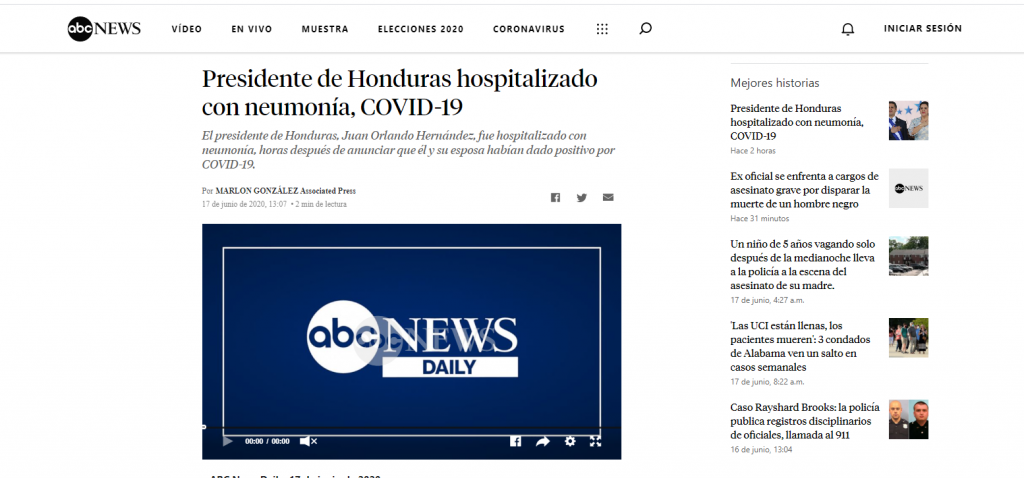1024x478 pixels.
Task: Click the 5-year-old story thumbnail
Action: coord(908,256)
